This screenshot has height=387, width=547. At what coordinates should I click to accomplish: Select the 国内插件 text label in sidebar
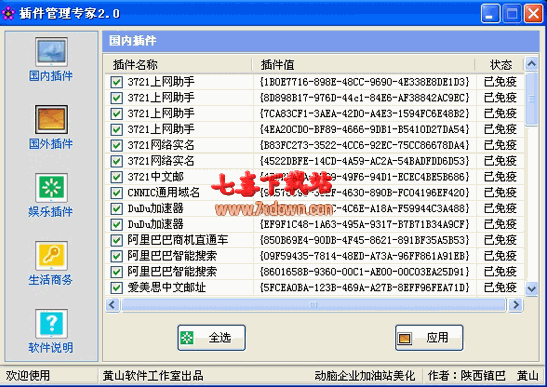(51, 75)
